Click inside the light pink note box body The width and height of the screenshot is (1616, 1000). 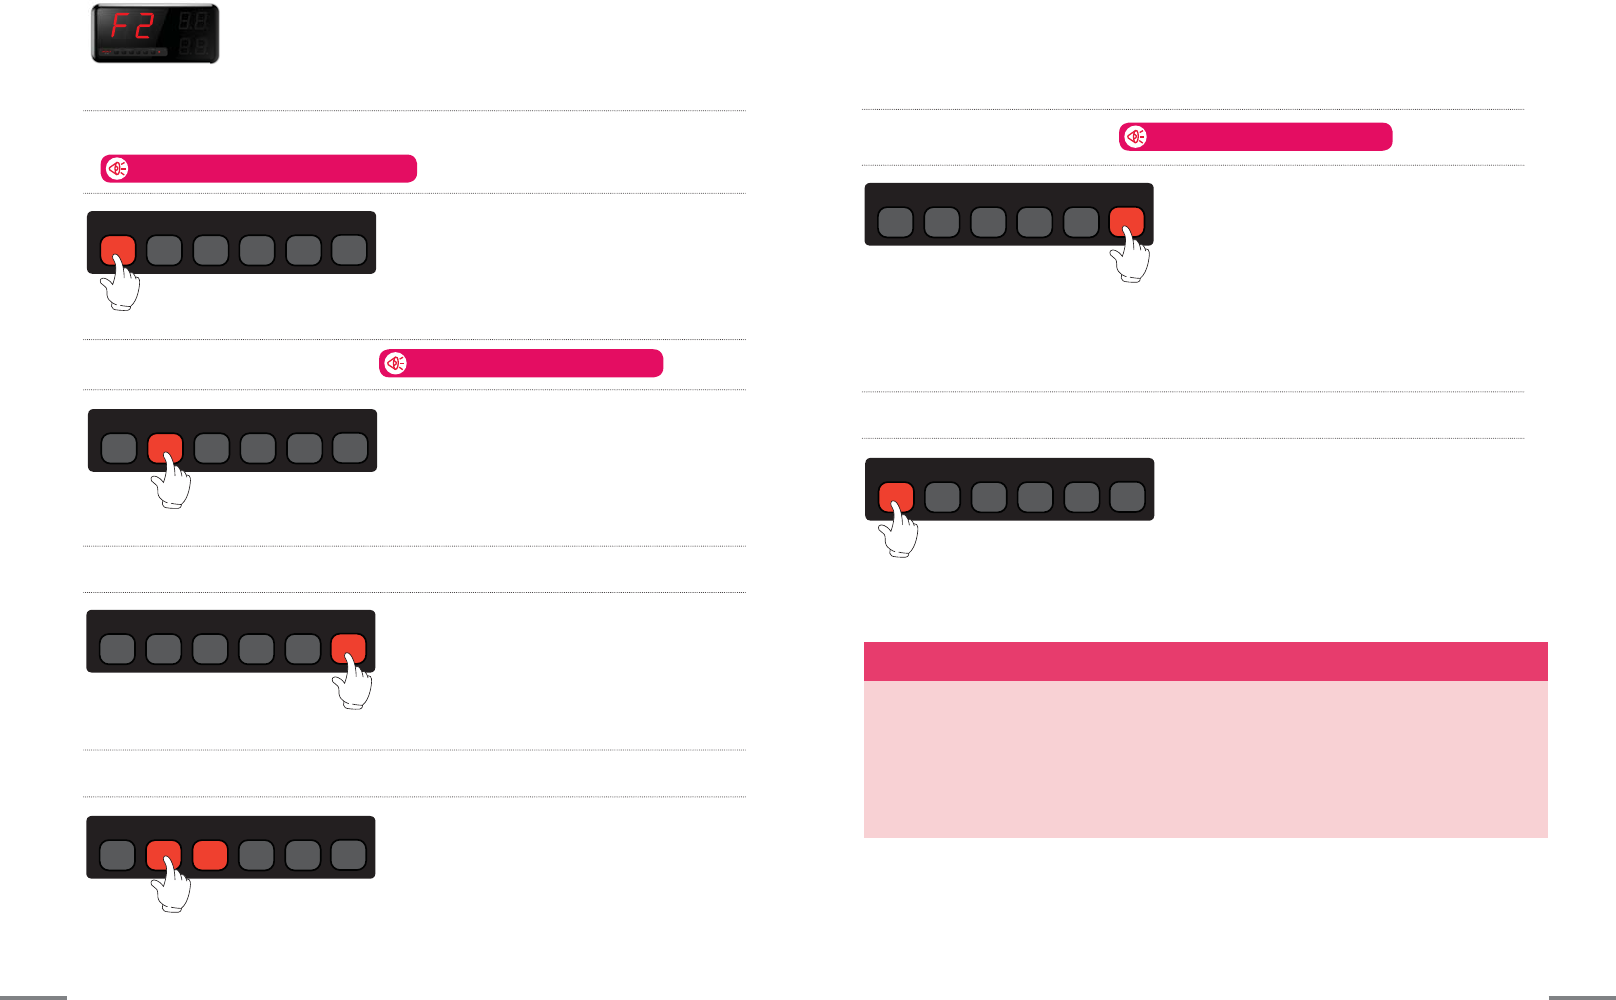click(1205, 759)
